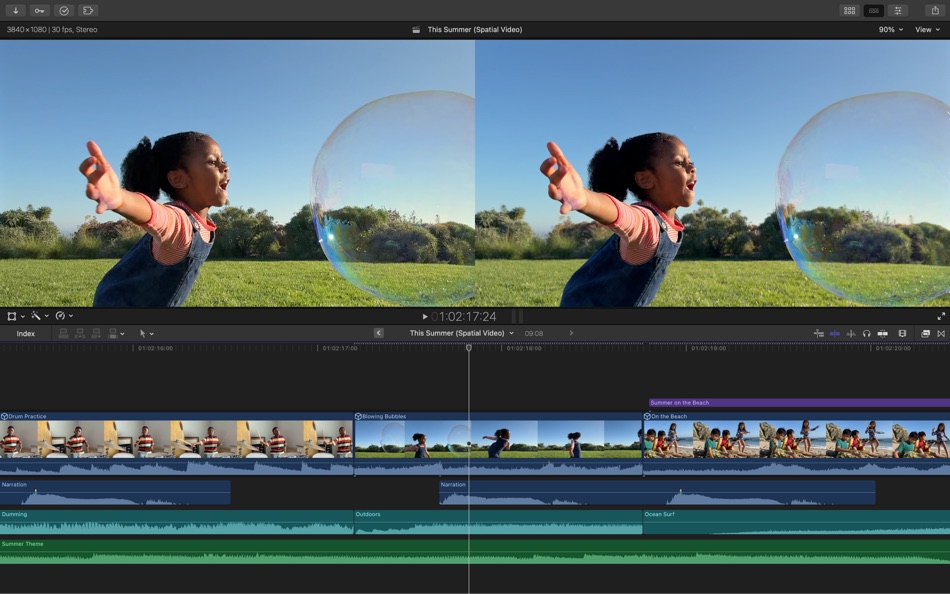Click the extensions icon in the toolbar
Image resolution: width=950 pixels, height=594 pixels.
[x=87, y=10]
